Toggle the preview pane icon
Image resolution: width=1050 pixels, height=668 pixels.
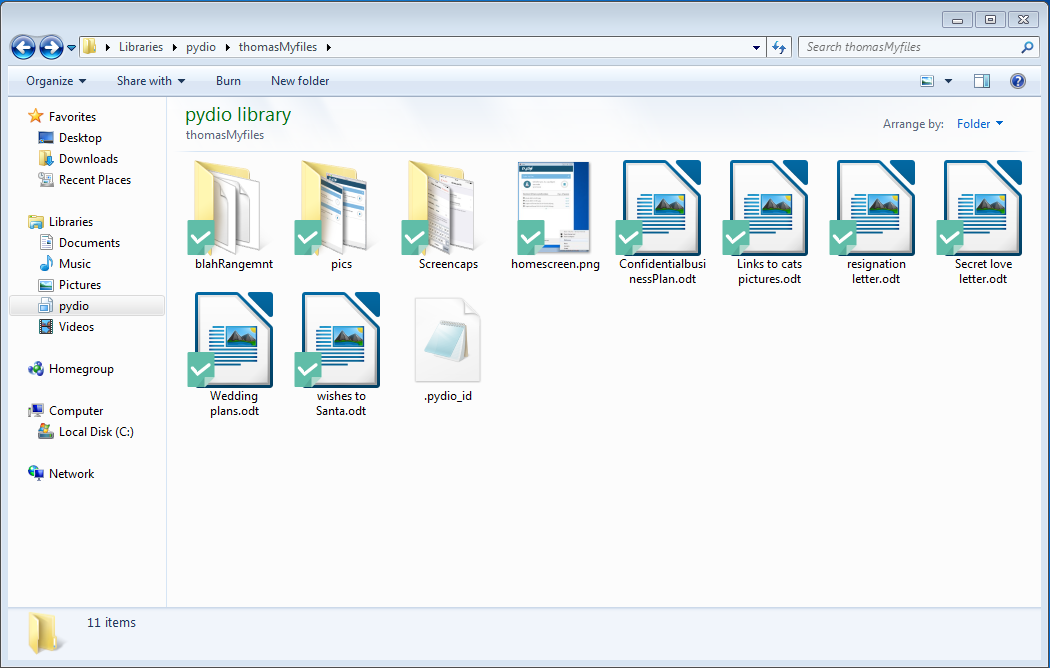982,81
